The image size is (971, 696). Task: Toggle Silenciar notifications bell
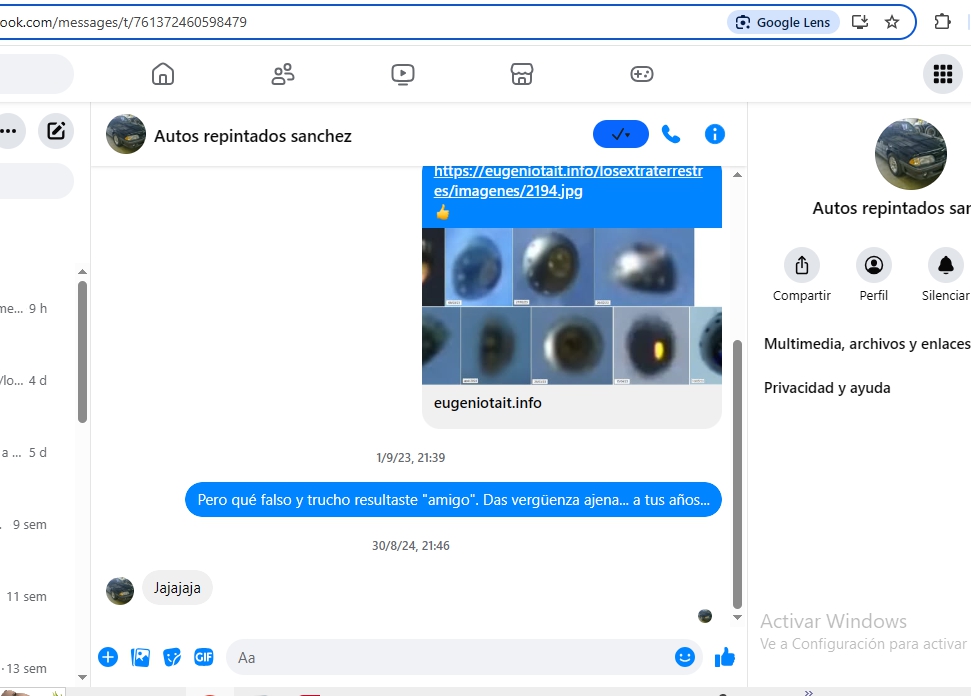945,265
